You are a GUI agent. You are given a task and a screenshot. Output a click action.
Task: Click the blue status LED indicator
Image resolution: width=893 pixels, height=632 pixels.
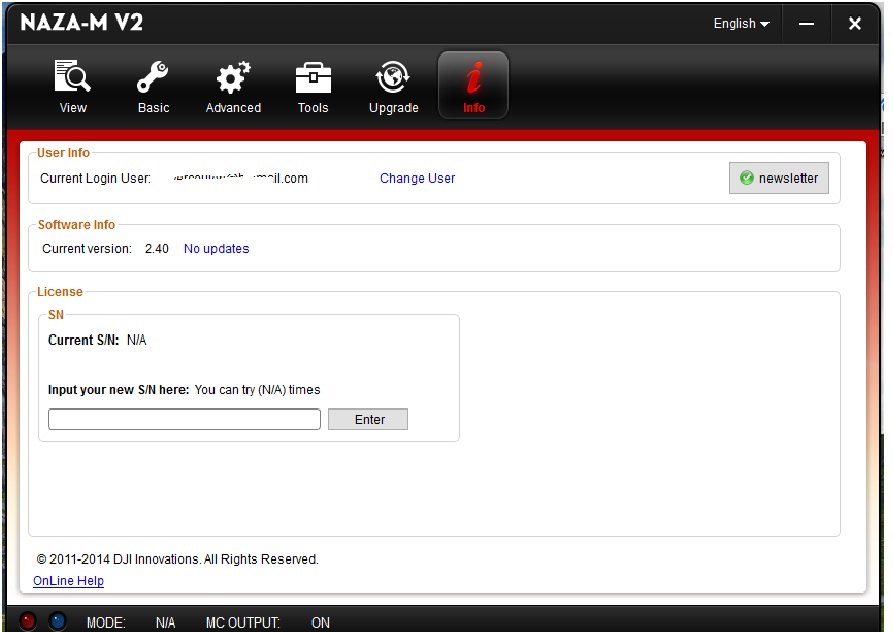tap(58, 621)
